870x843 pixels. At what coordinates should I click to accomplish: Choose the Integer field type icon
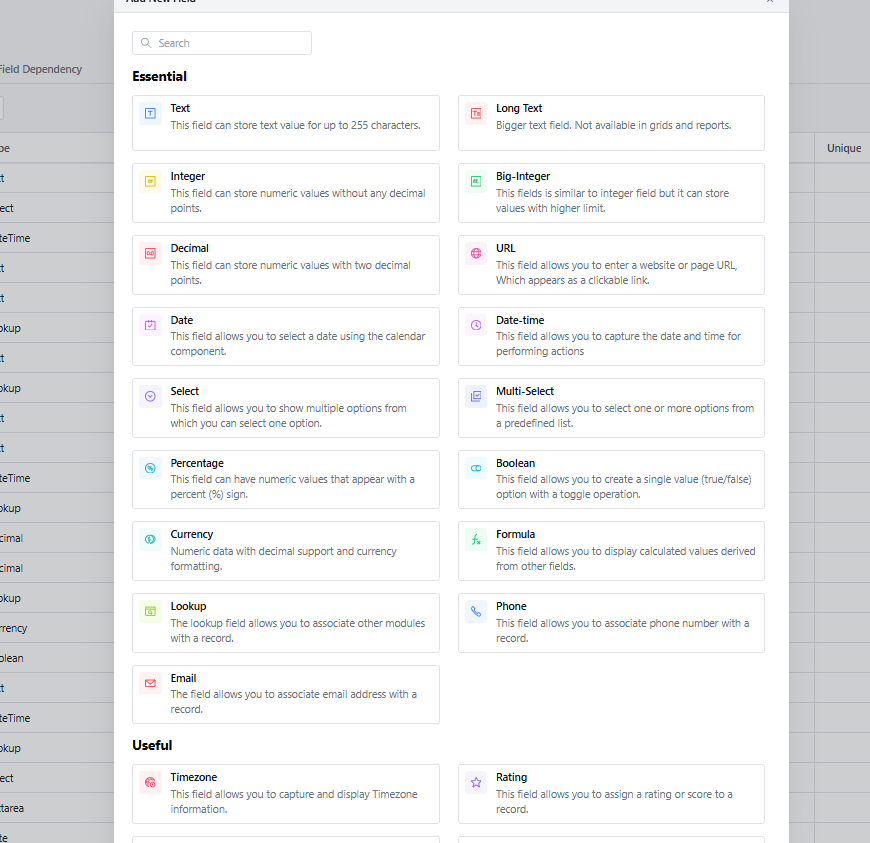[150, 182]
